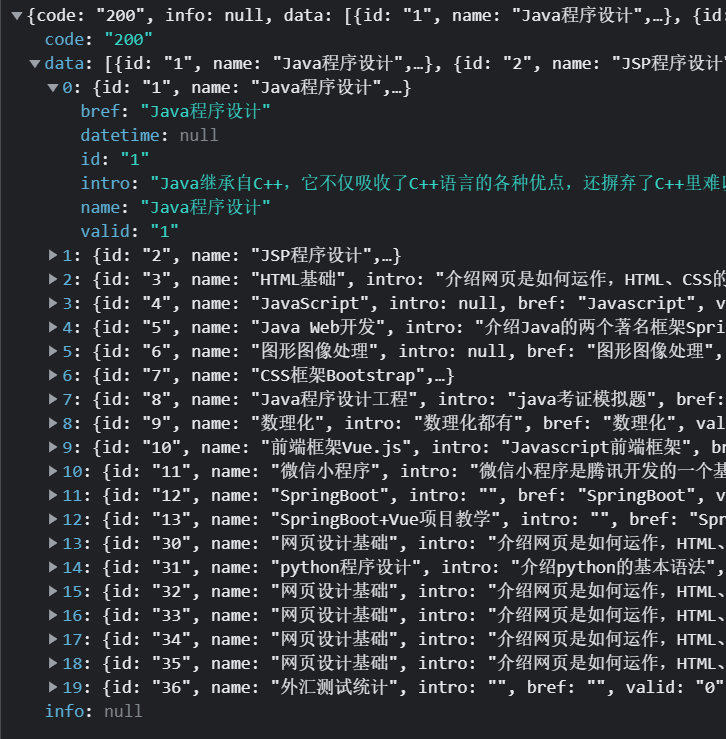Click the bref "Java程序设计" value
This screenshot has height=739, width=726.
(206, 112)
